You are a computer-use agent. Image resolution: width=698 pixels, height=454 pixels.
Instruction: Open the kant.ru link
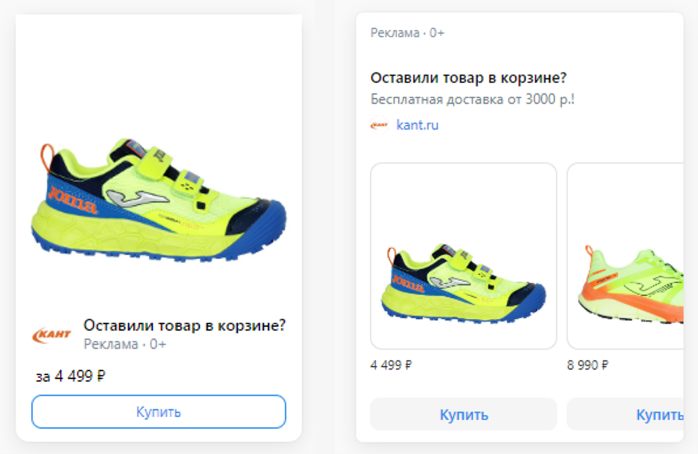tap(417, 126)
